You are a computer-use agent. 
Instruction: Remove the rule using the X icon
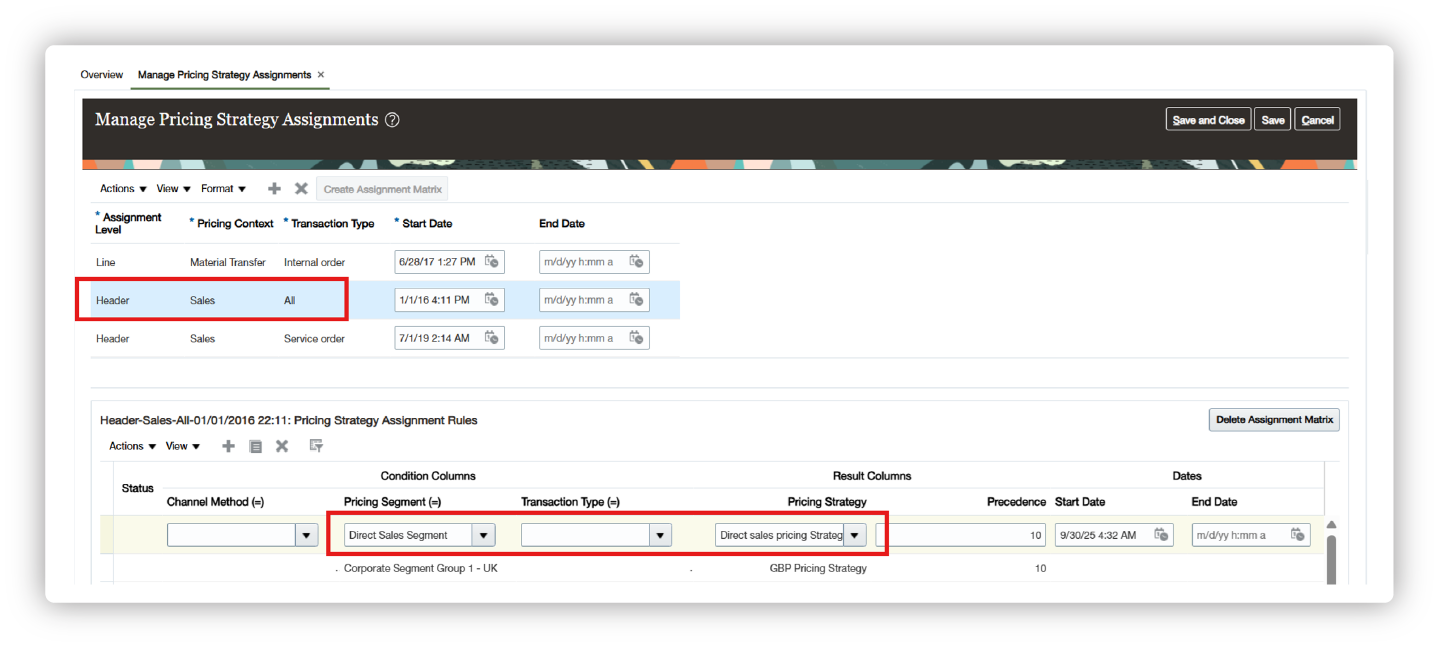coord(282,446)
